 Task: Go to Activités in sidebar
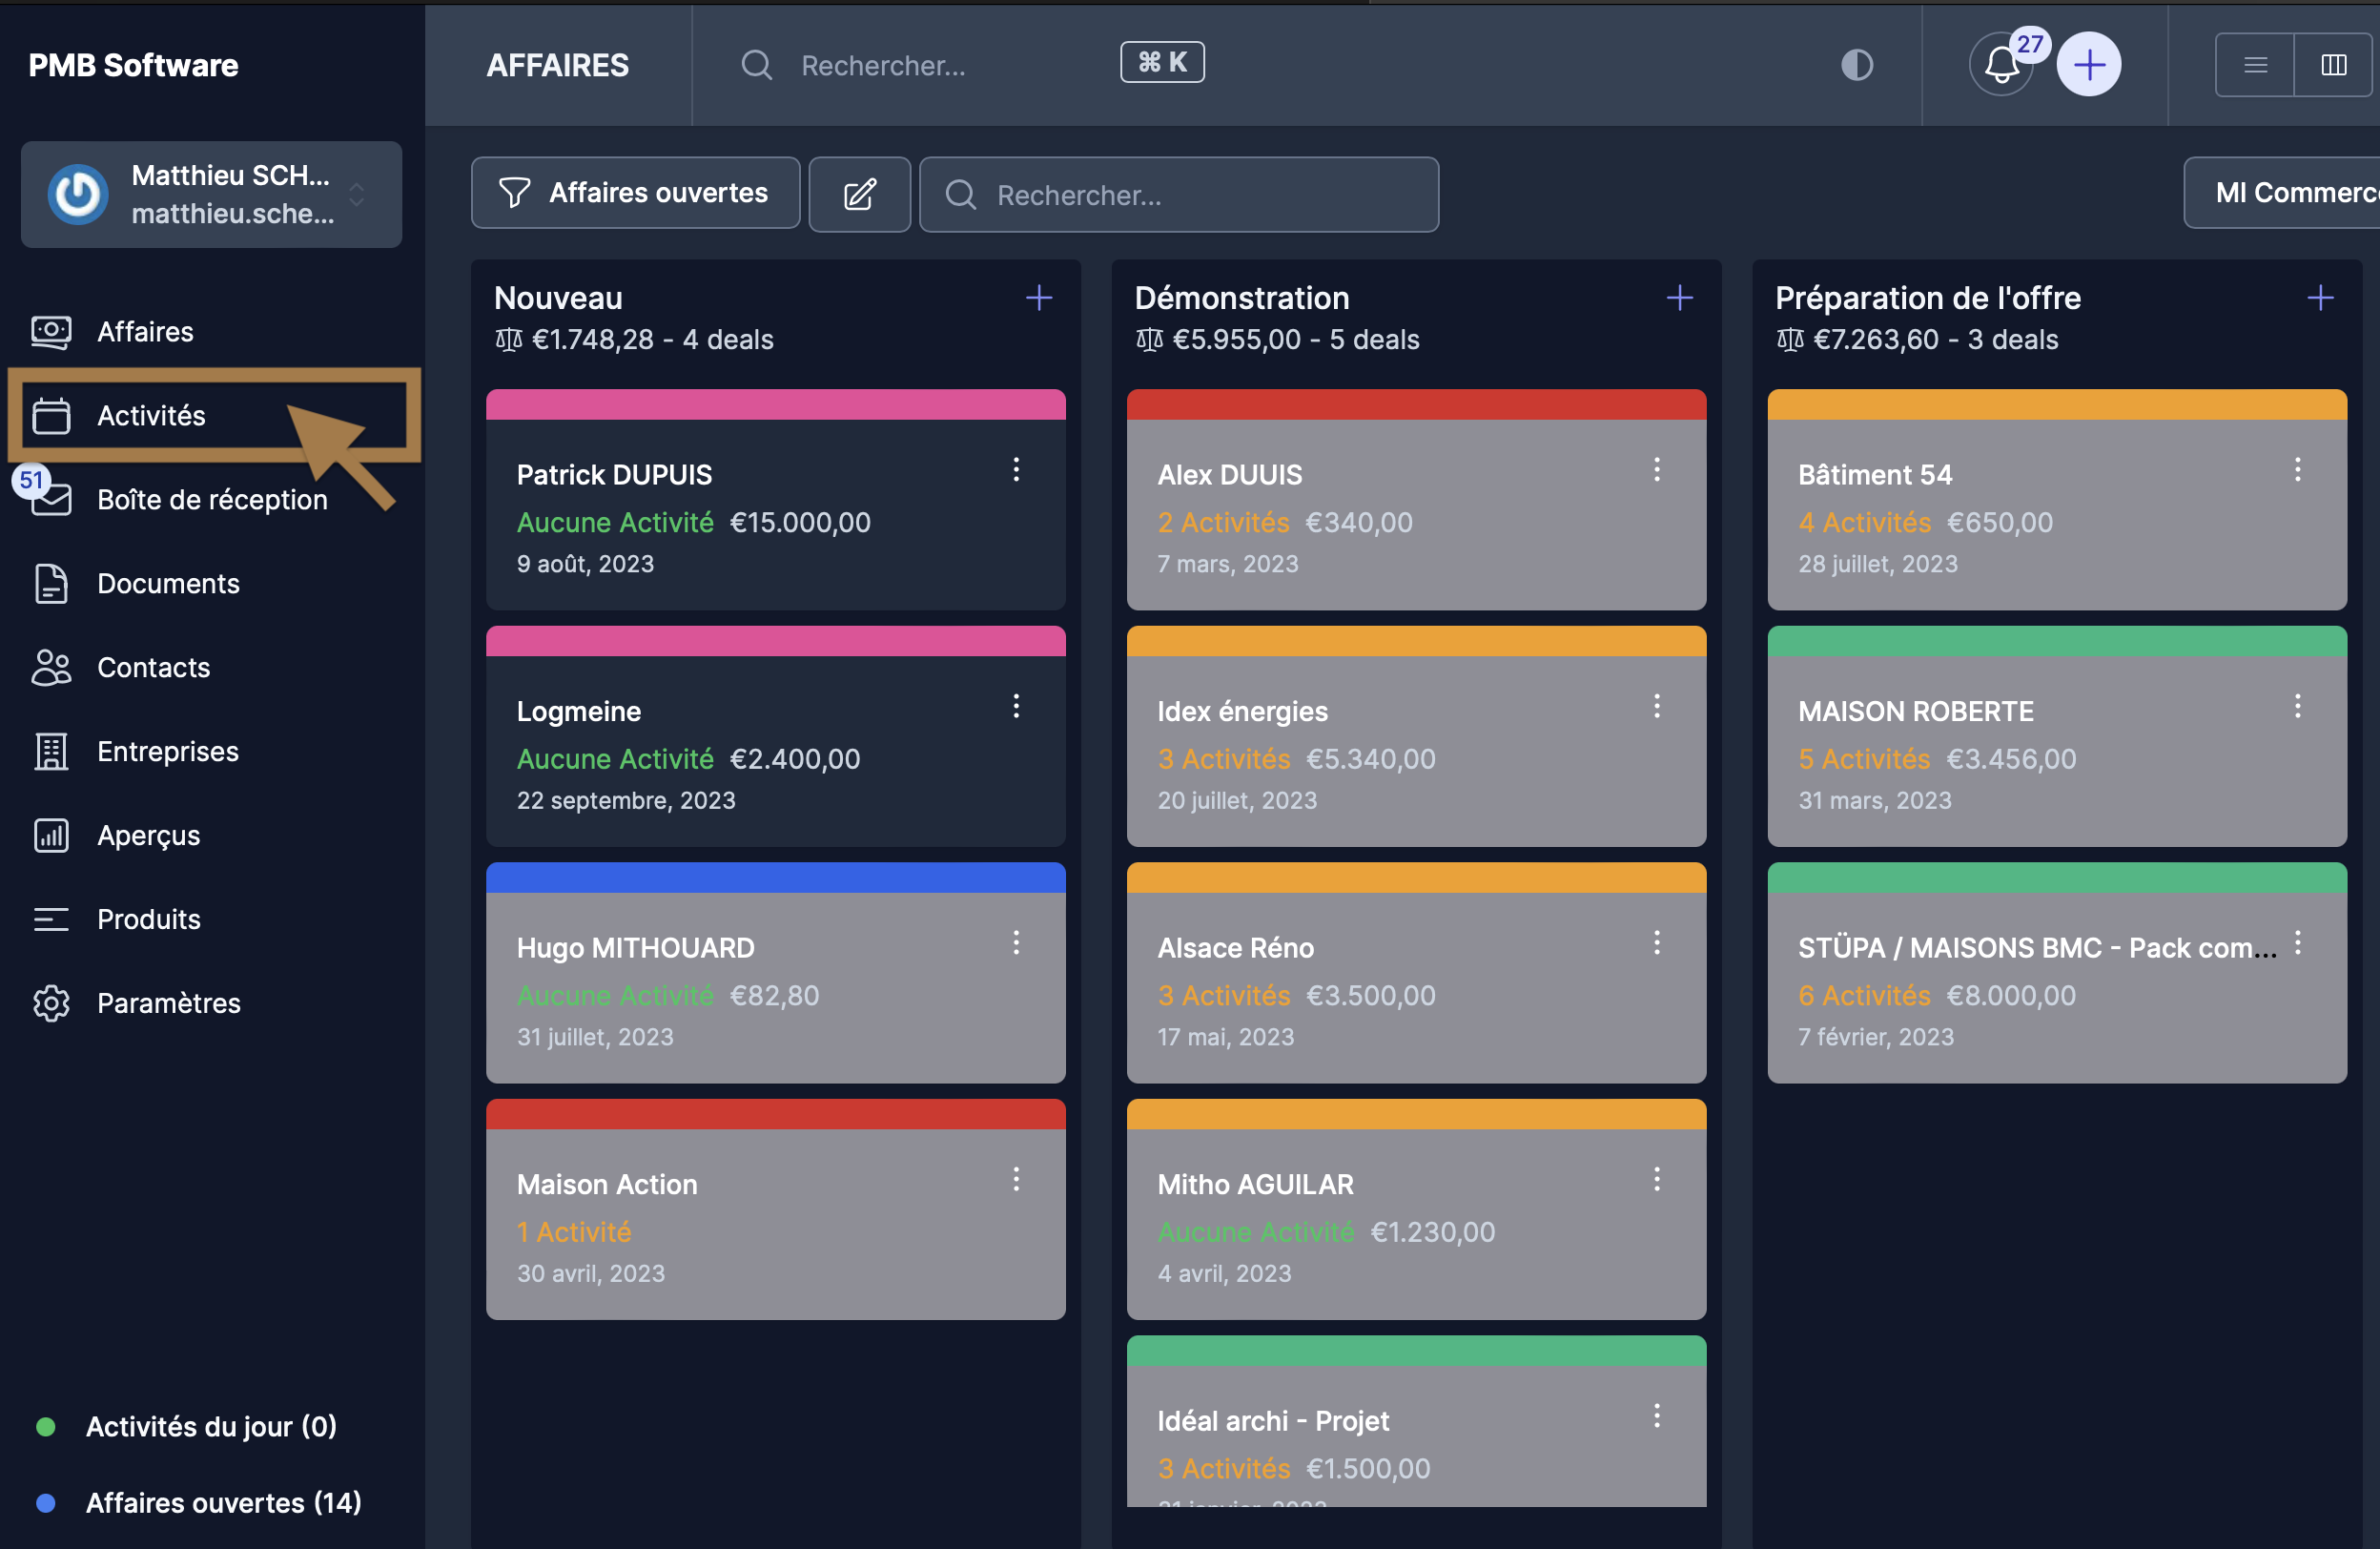tap(150, 416)
